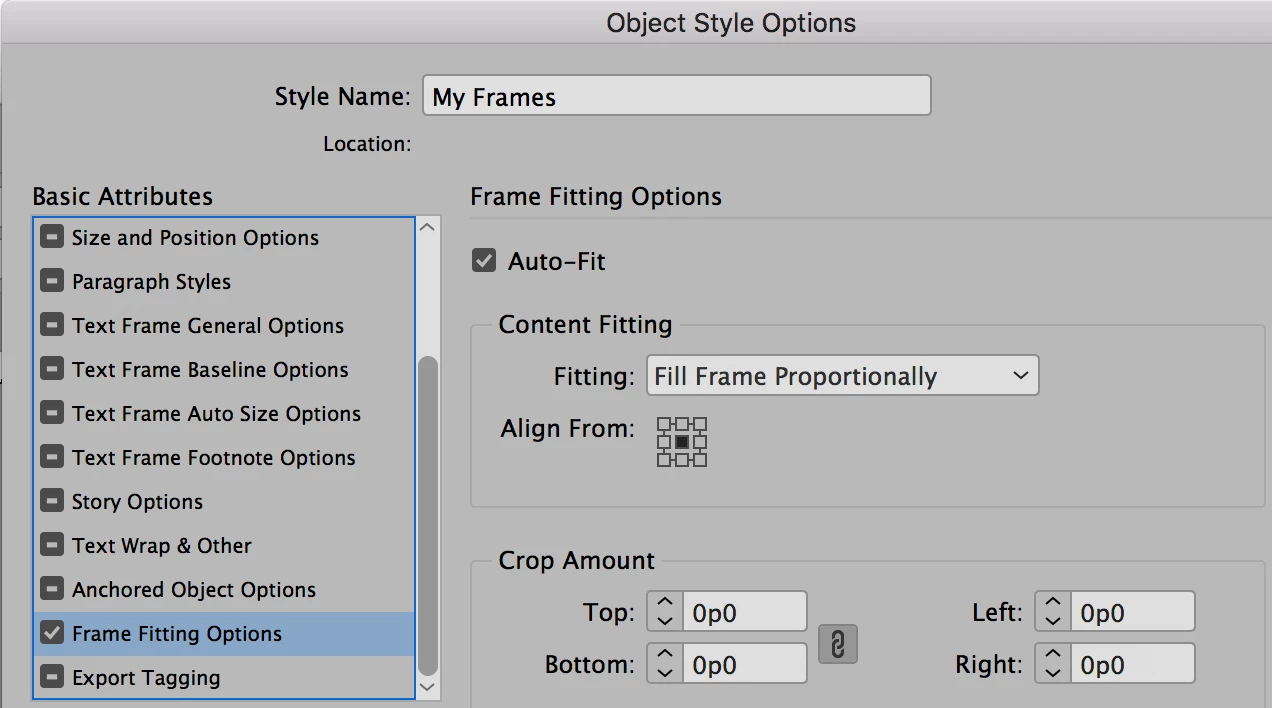Open Anchored Object Options category
1272x708 pixels.
(x=194, y=590)
